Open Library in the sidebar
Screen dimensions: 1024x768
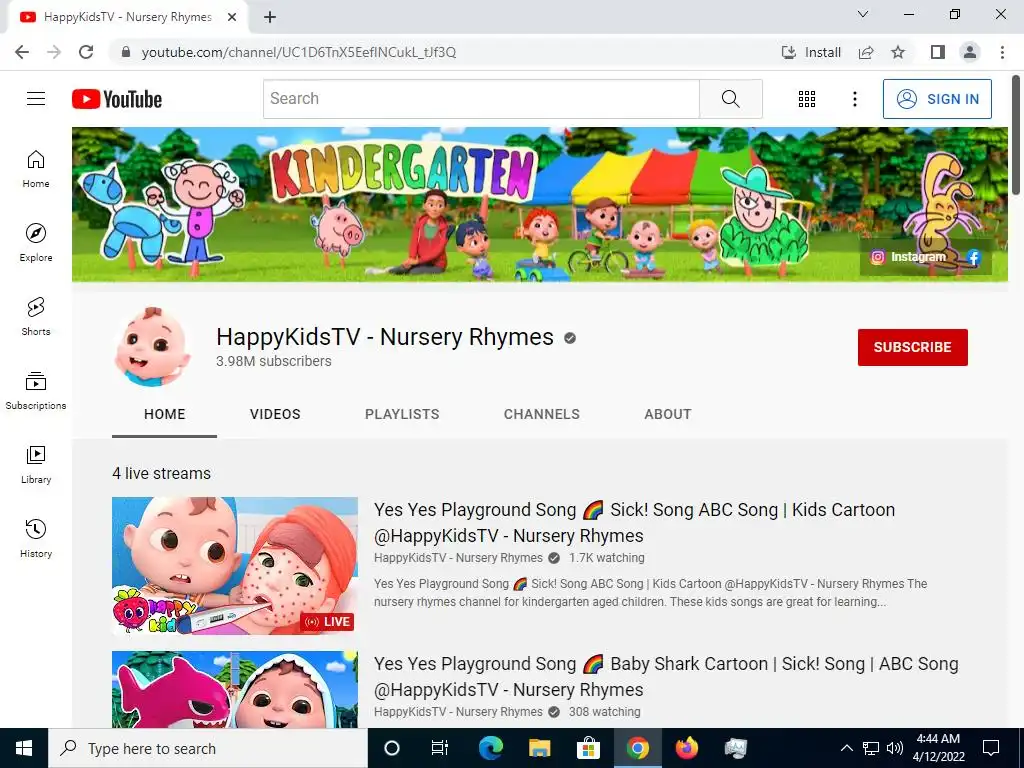pyautogui.click(x=36, y=464)
